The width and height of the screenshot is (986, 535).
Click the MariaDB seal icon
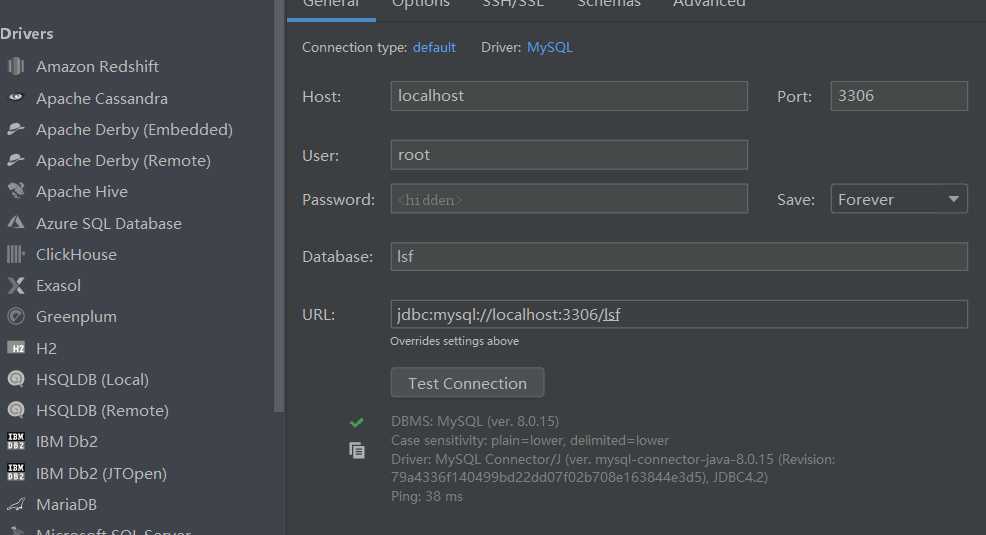pyautogui.click(x=16, y=504)
